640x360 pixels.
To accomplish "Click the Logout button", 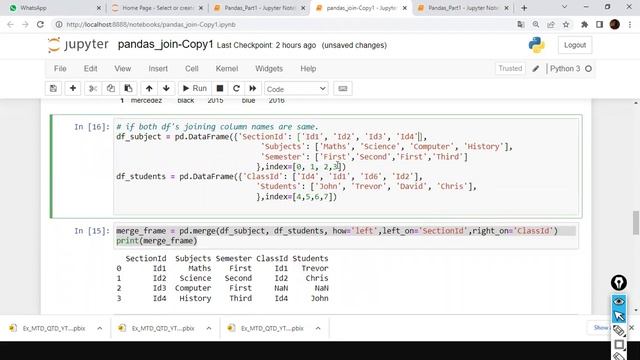I will click(575, 45).
